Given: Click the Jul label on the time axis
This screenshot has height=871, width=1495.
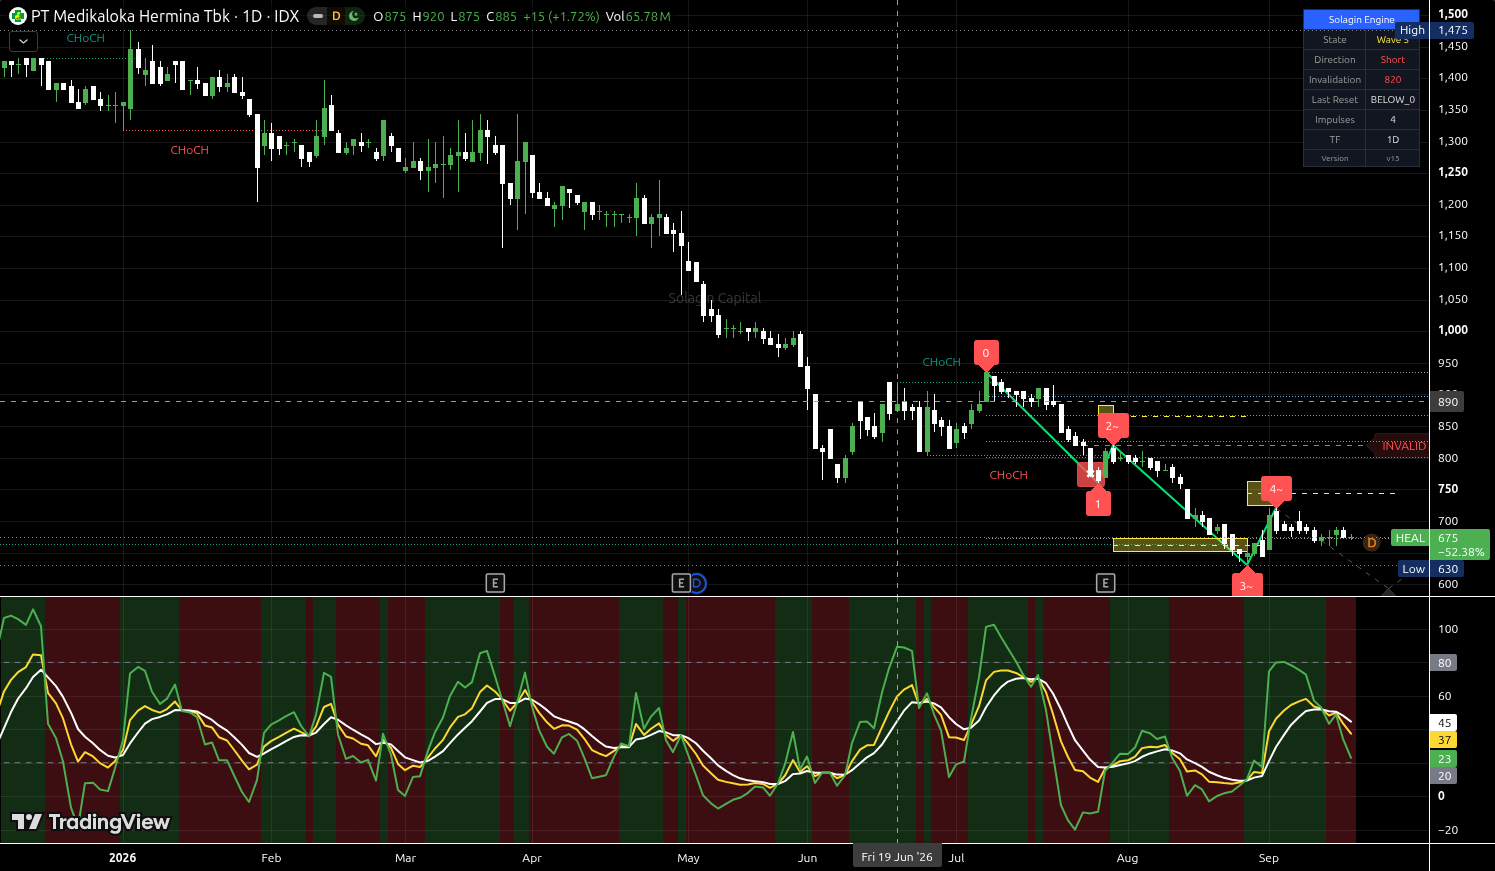Looking at the screenshot, I should coord(957,858).
